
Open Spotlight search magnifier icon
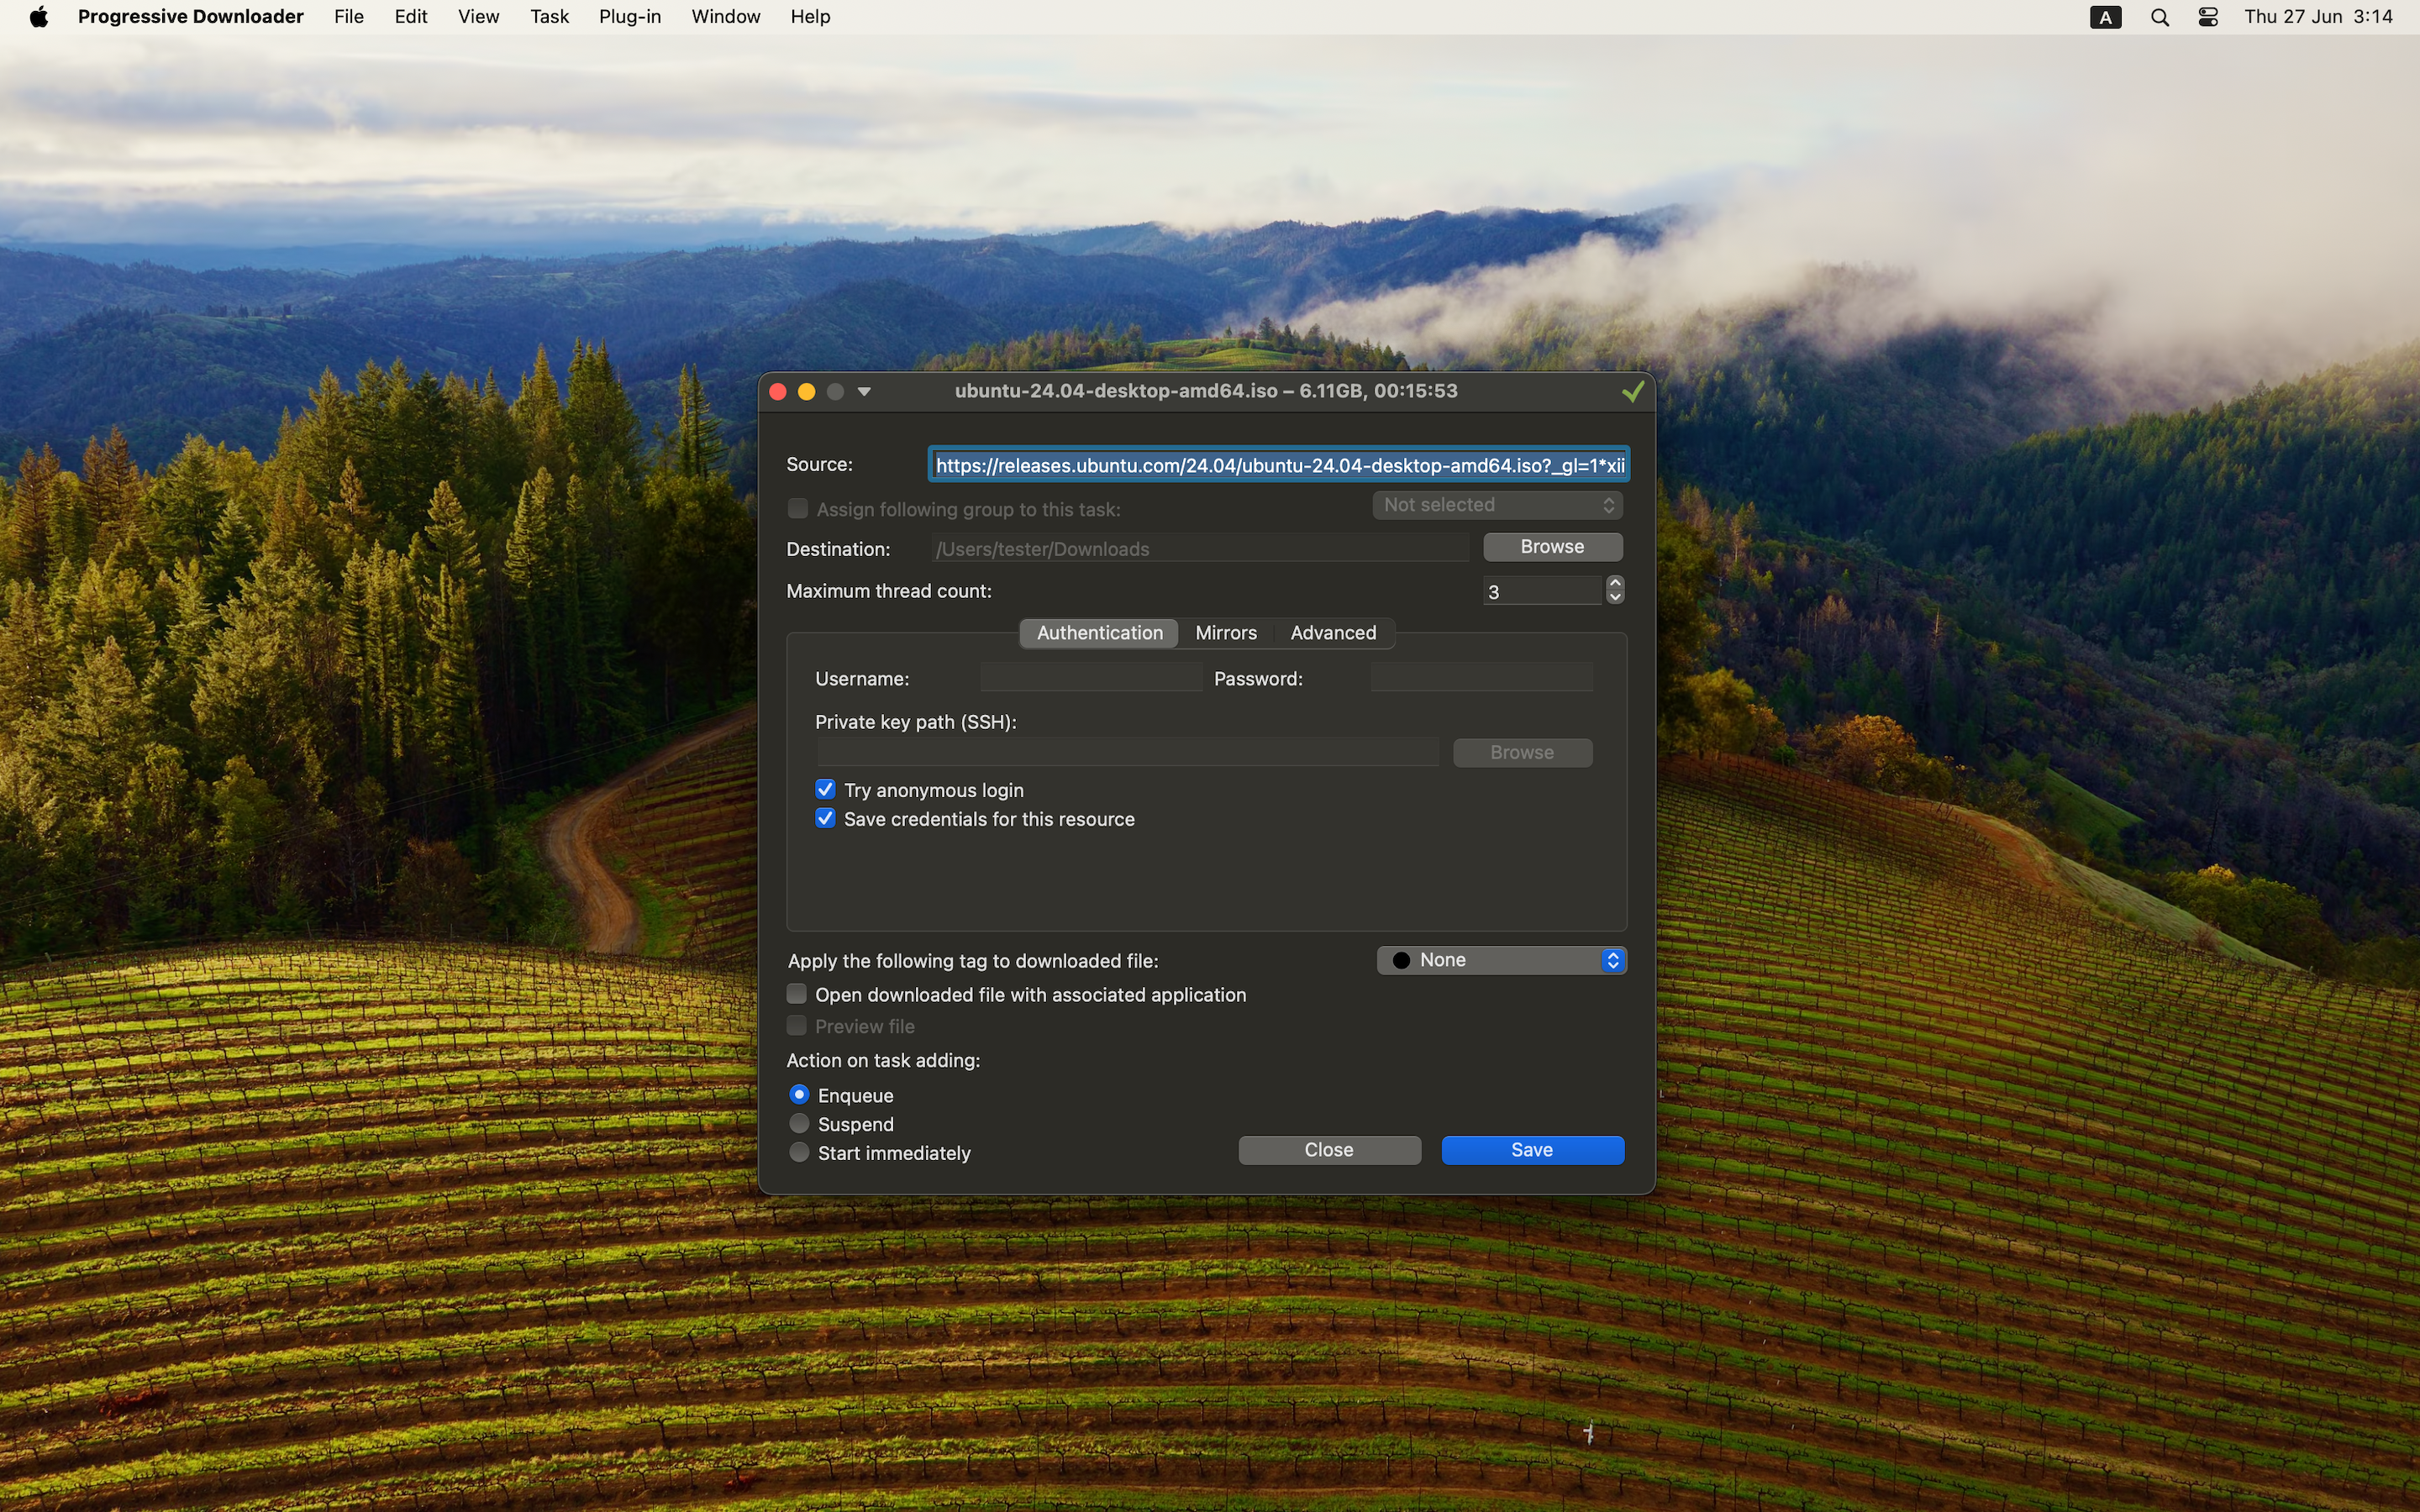(2159, 17)
